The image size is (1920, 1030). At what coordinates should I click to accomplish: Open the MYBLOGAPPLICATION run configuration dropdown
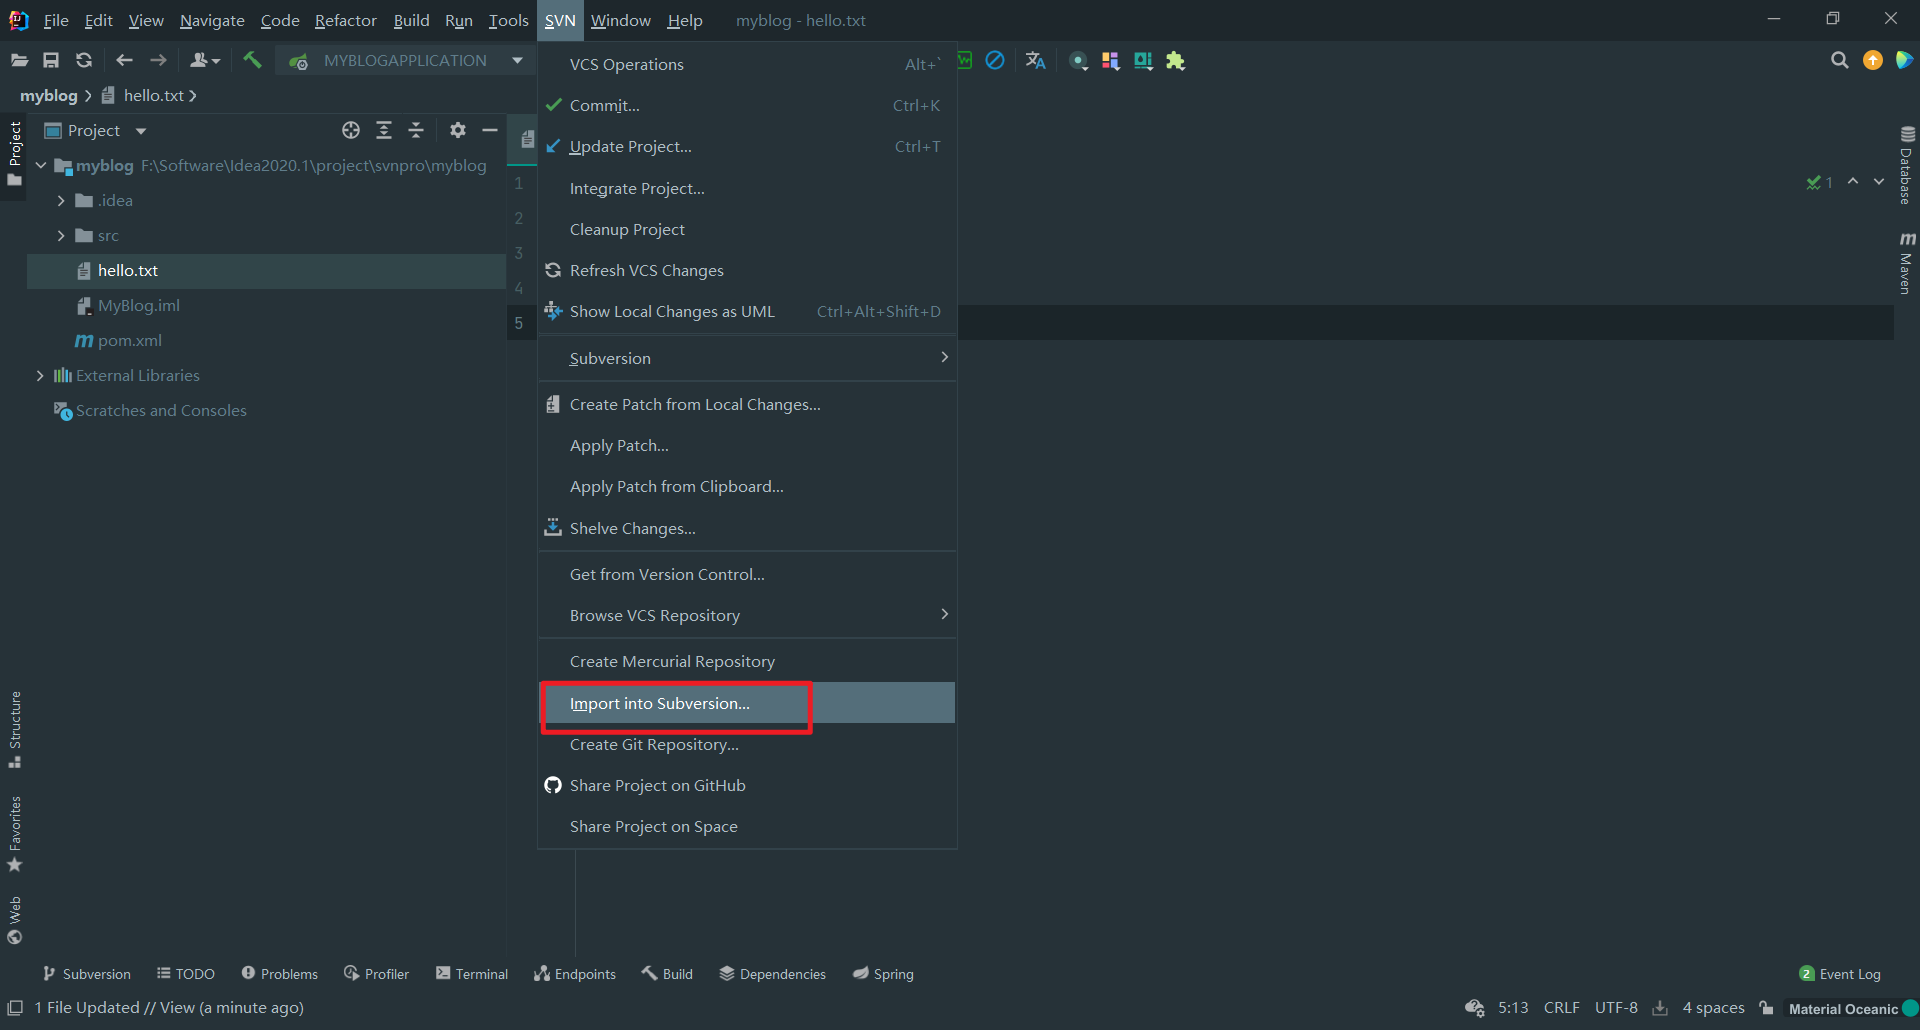[x=406, y=61]
